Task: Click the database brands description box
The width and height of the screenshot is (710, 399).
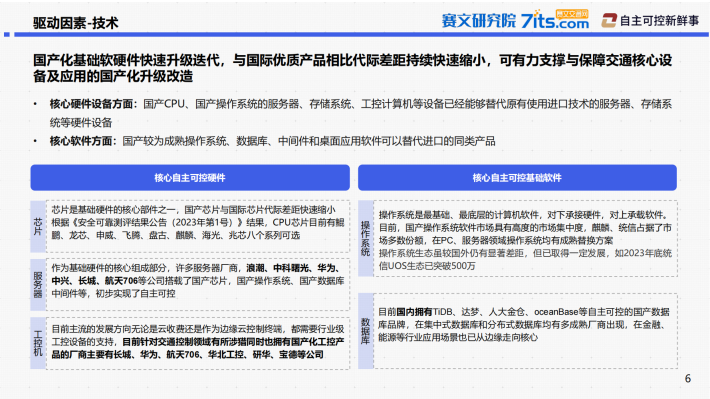Action: click(525, 331)
